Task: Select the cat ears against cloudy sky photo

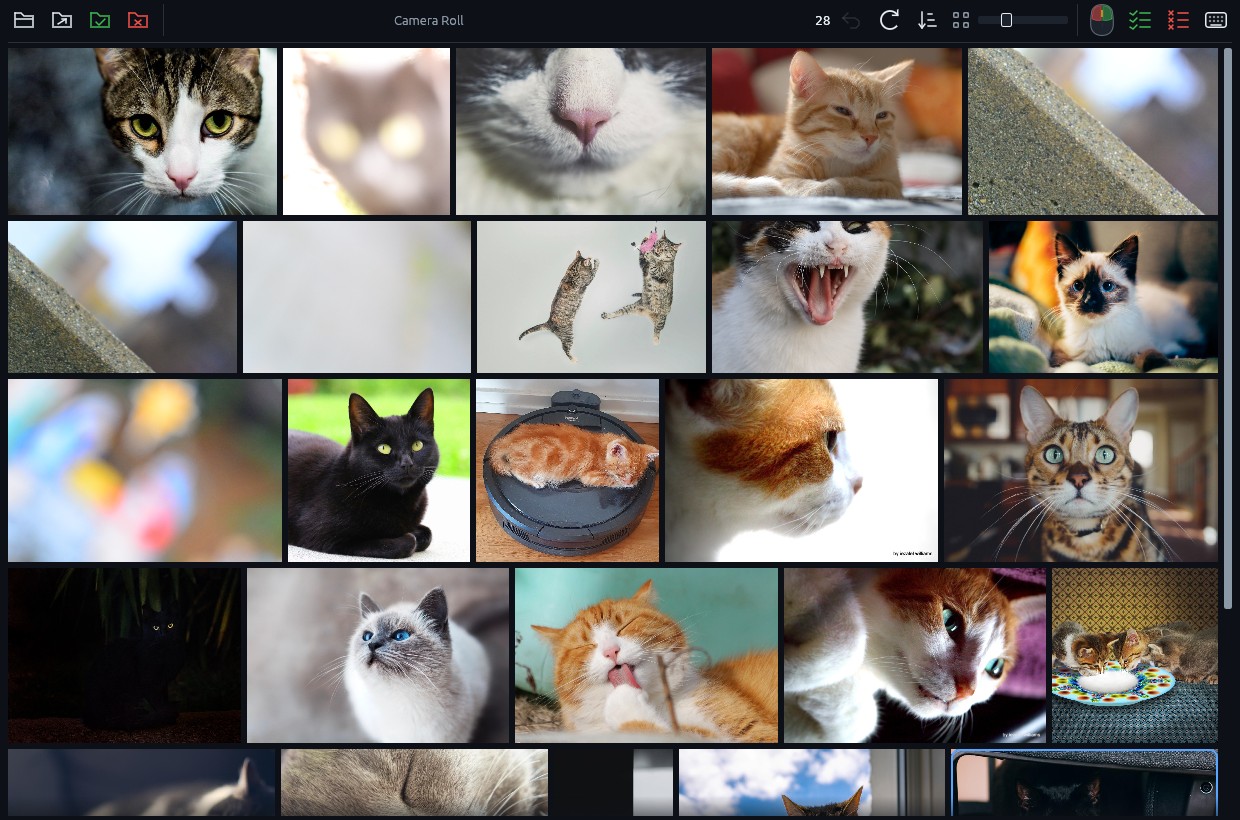Action: point(812,783)
